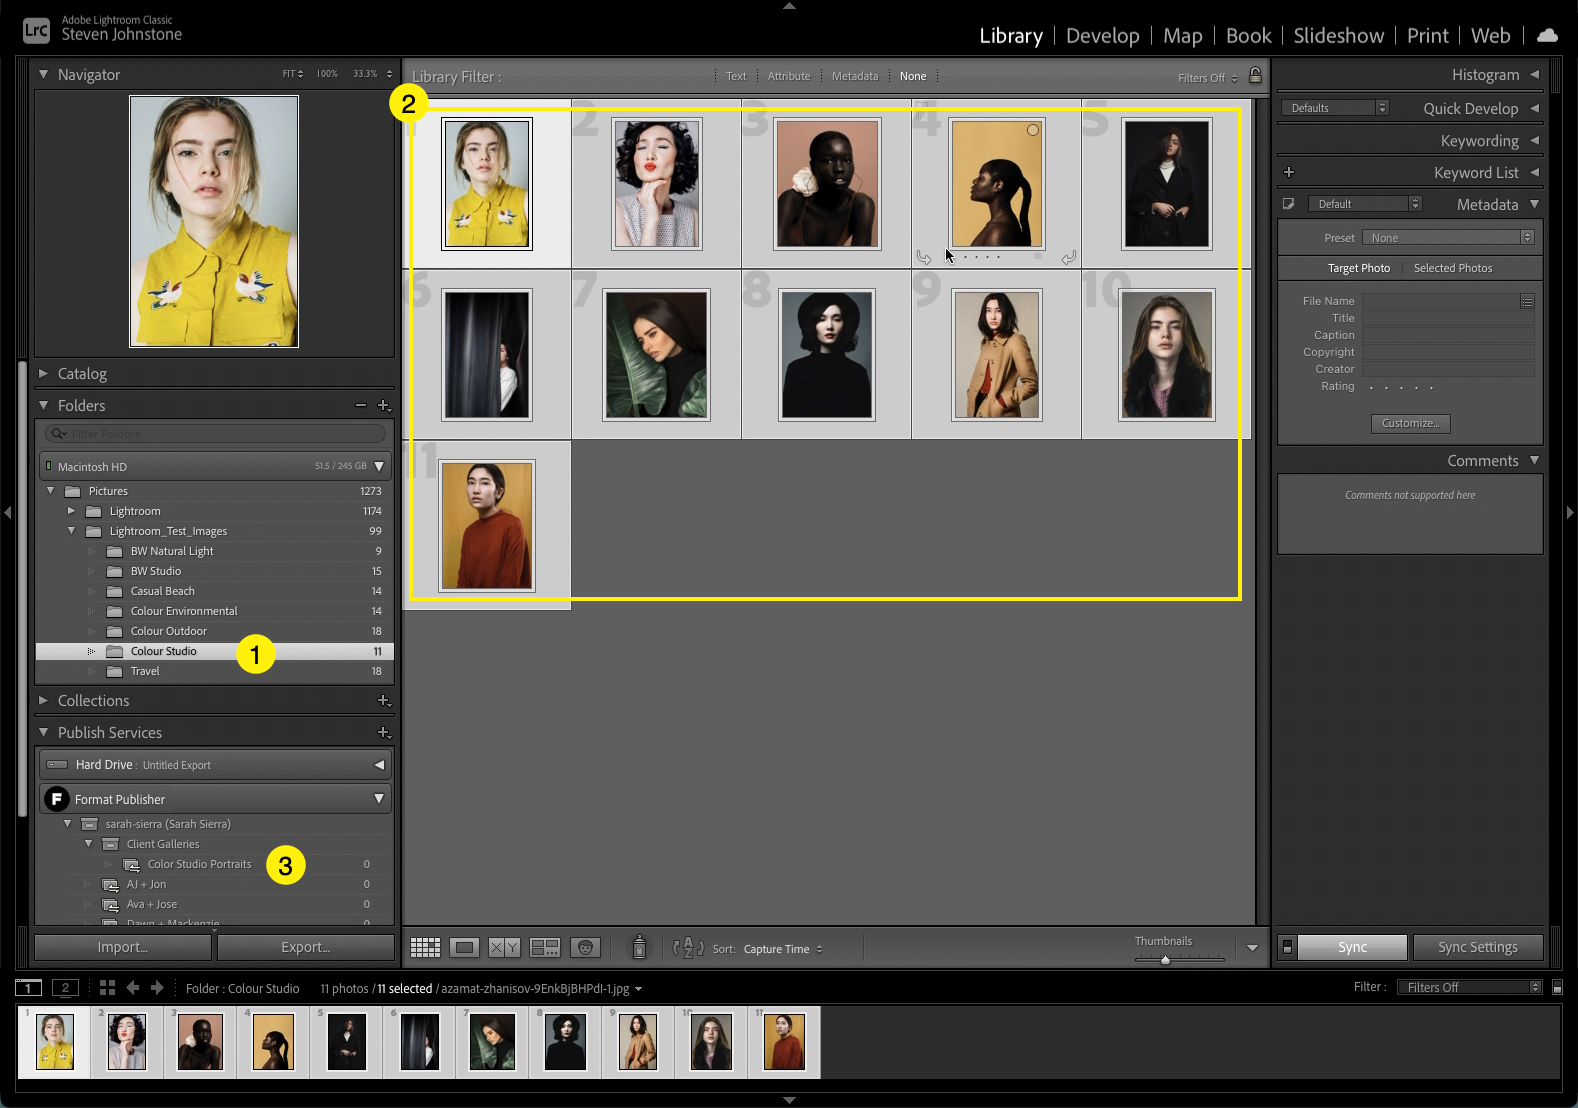Switch to Loupe view in toolbar
The image size is (1578, 1108).
[x=465, y=948]
